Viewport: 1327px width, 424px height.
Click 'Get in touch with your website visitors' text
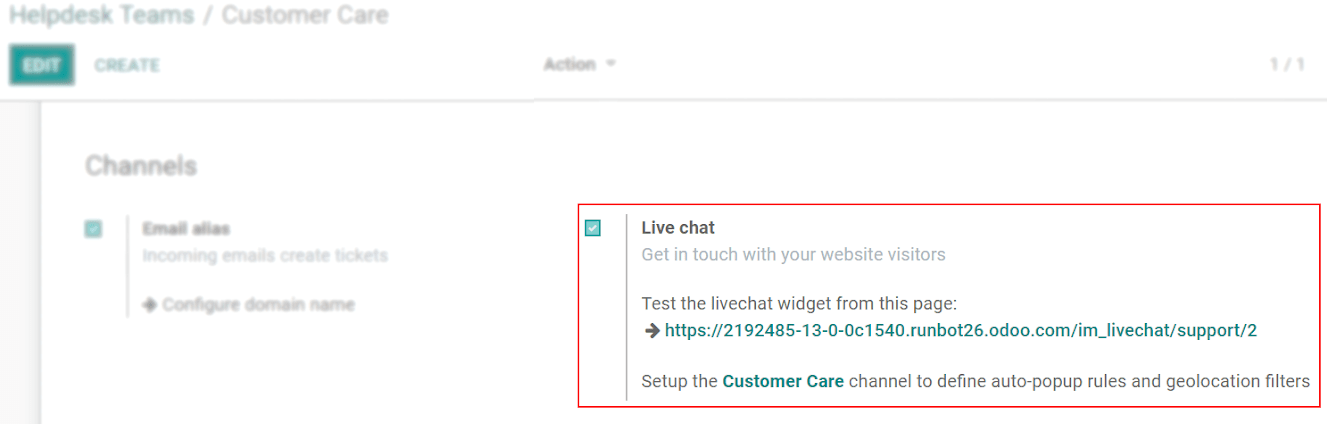793,254
